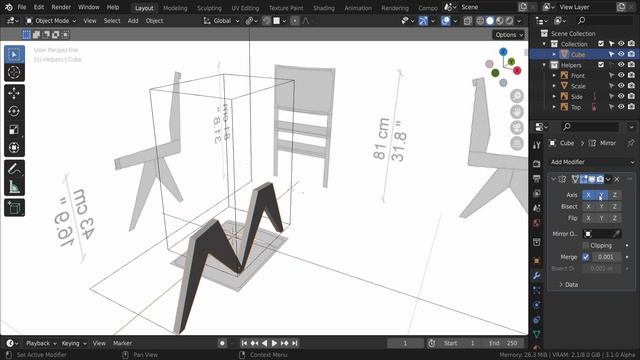
Task: Switch to wireframe viewport shading
Action: click(480, 20)
